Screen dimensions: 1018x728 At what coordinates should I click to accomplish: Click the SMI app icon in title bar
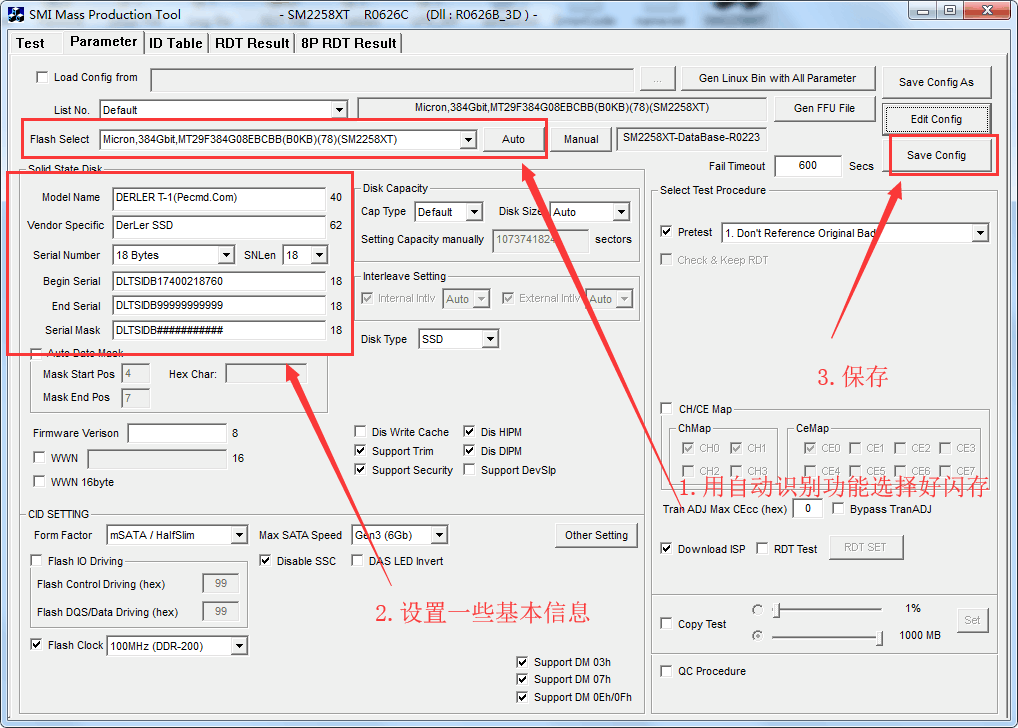[15, 14]
